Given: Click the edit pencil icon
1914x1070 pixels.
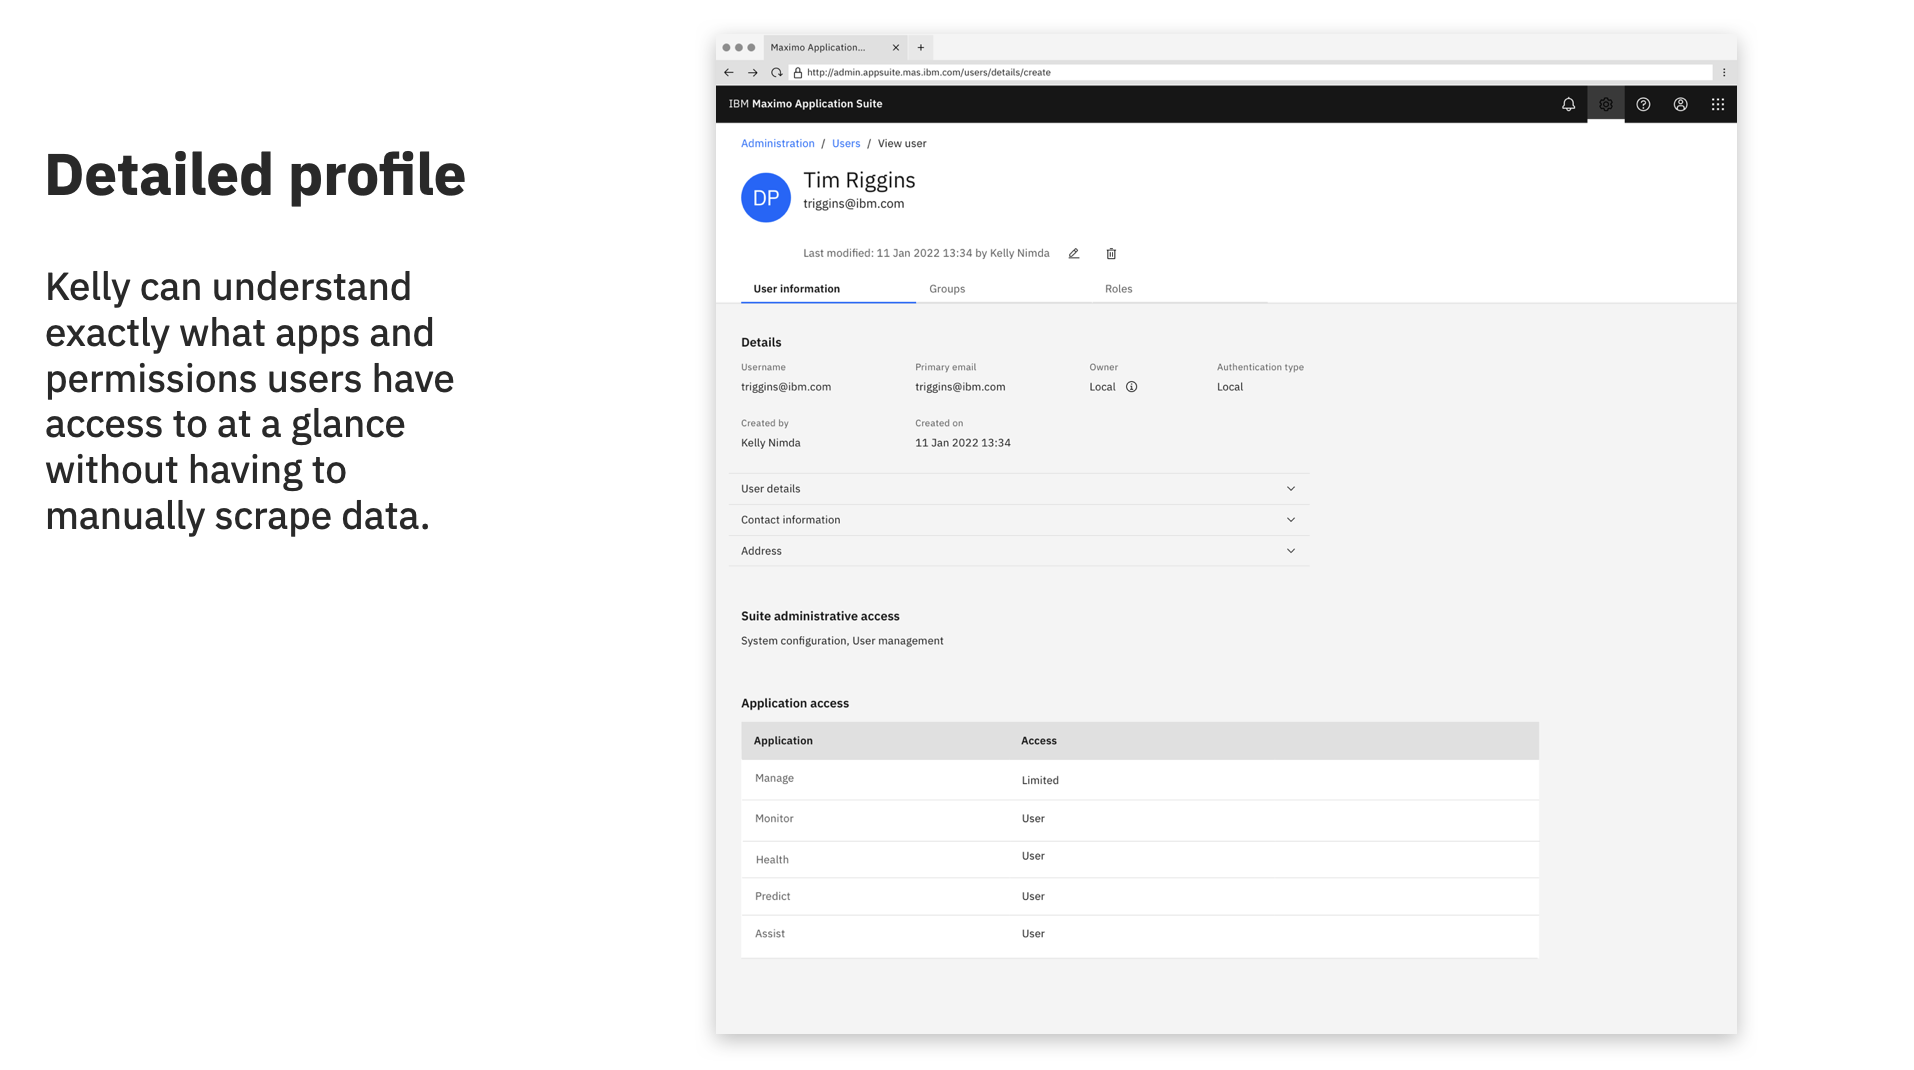Looking at the screenshot, I should pyautogui.click(x=1074, y=254).
